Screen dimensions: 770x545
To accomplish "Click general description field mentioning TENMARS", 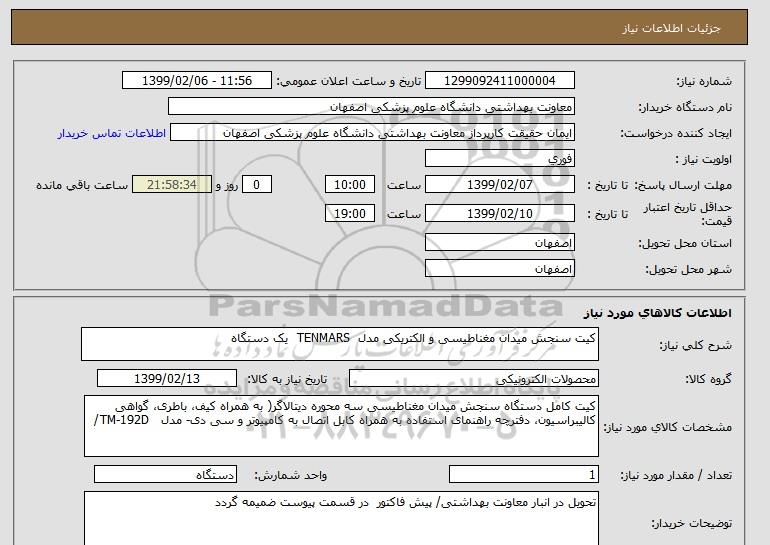I will click(x=340, y=344).
